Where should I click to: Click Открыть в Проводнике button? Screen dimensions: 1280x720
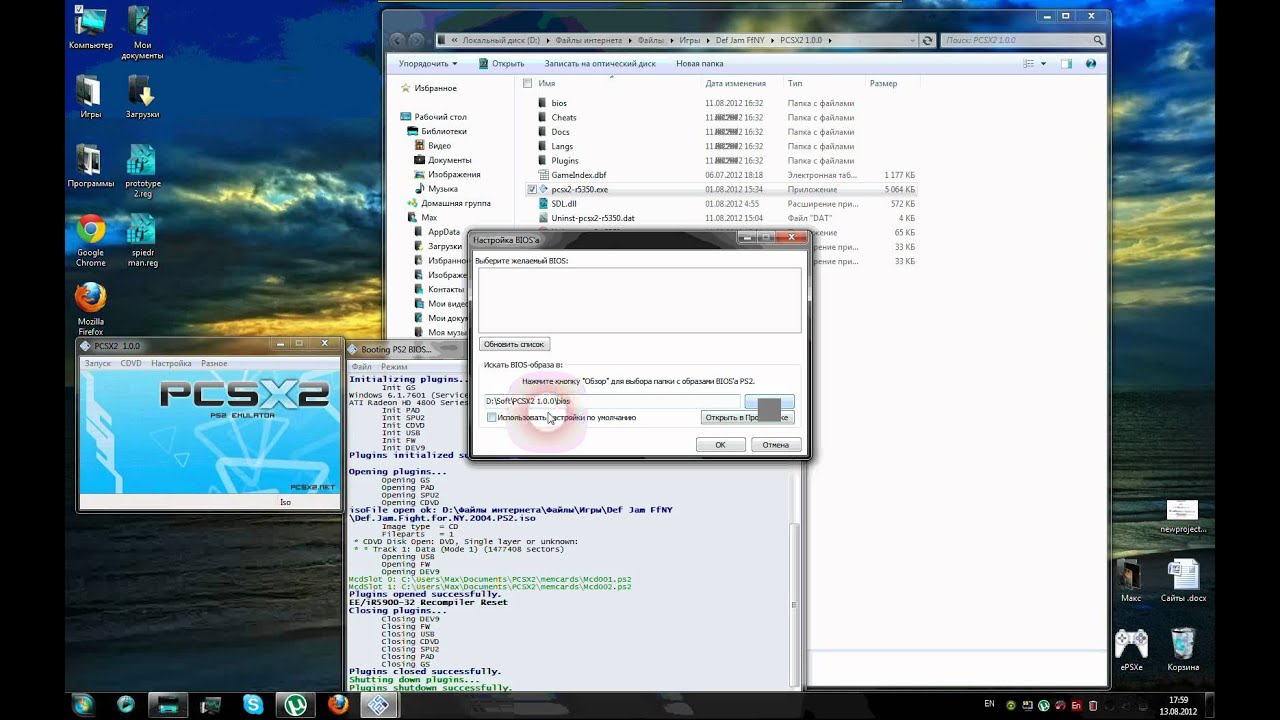coord(747,417)
